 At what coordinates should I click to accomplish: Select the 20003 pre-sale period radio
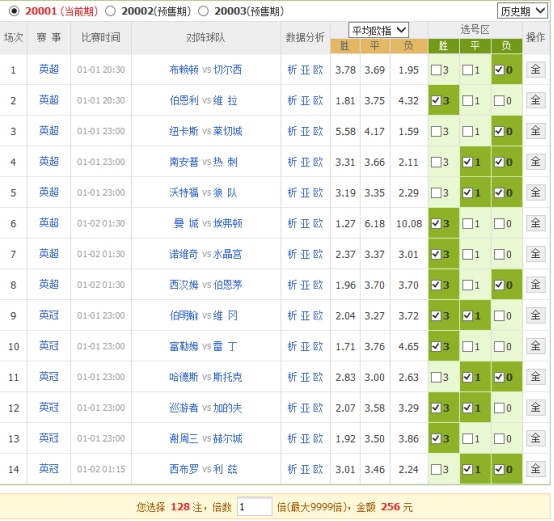(x=203, y=11)
